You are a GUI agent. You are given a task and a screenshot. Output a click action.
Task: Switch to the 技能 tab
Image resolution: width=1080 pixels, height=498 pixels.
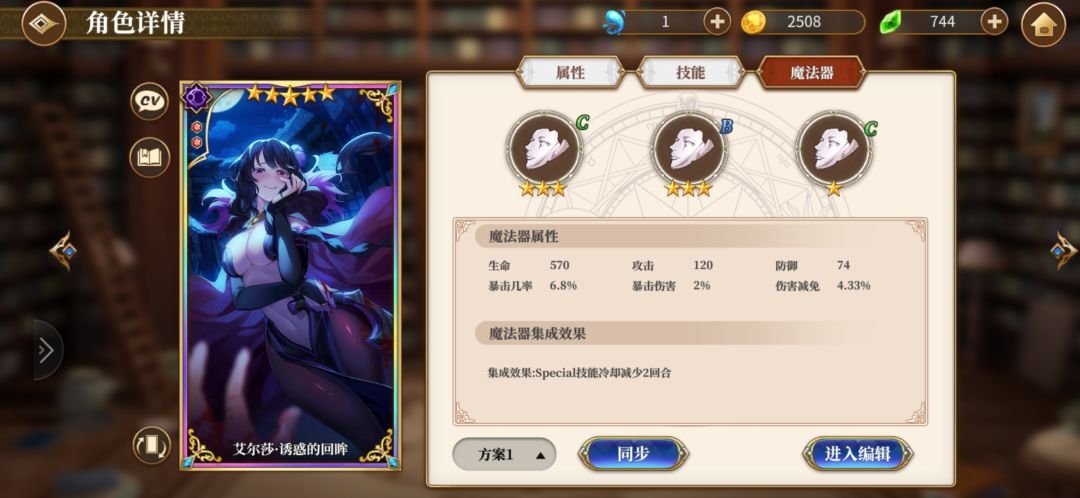pyautogui.click(x=691, y=72)
